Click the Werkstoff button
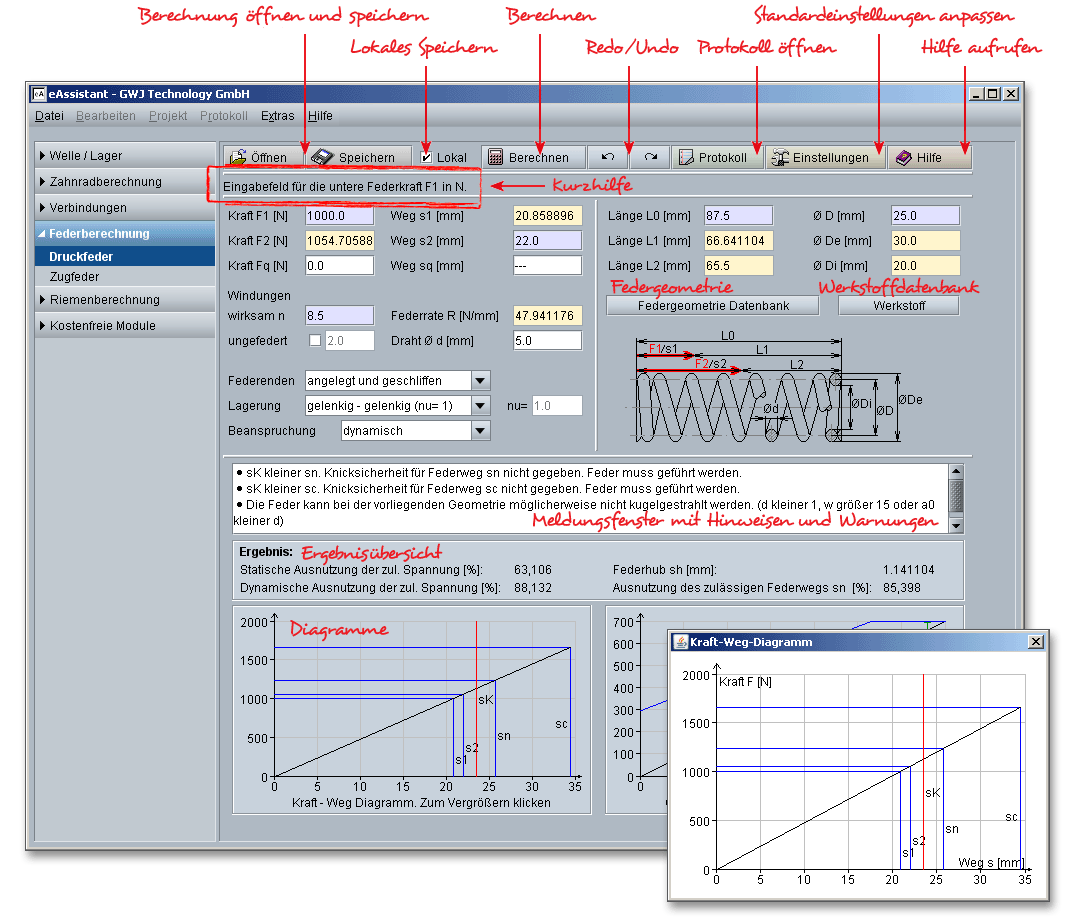The image size is (1065, 917). [x=897, y=305]
